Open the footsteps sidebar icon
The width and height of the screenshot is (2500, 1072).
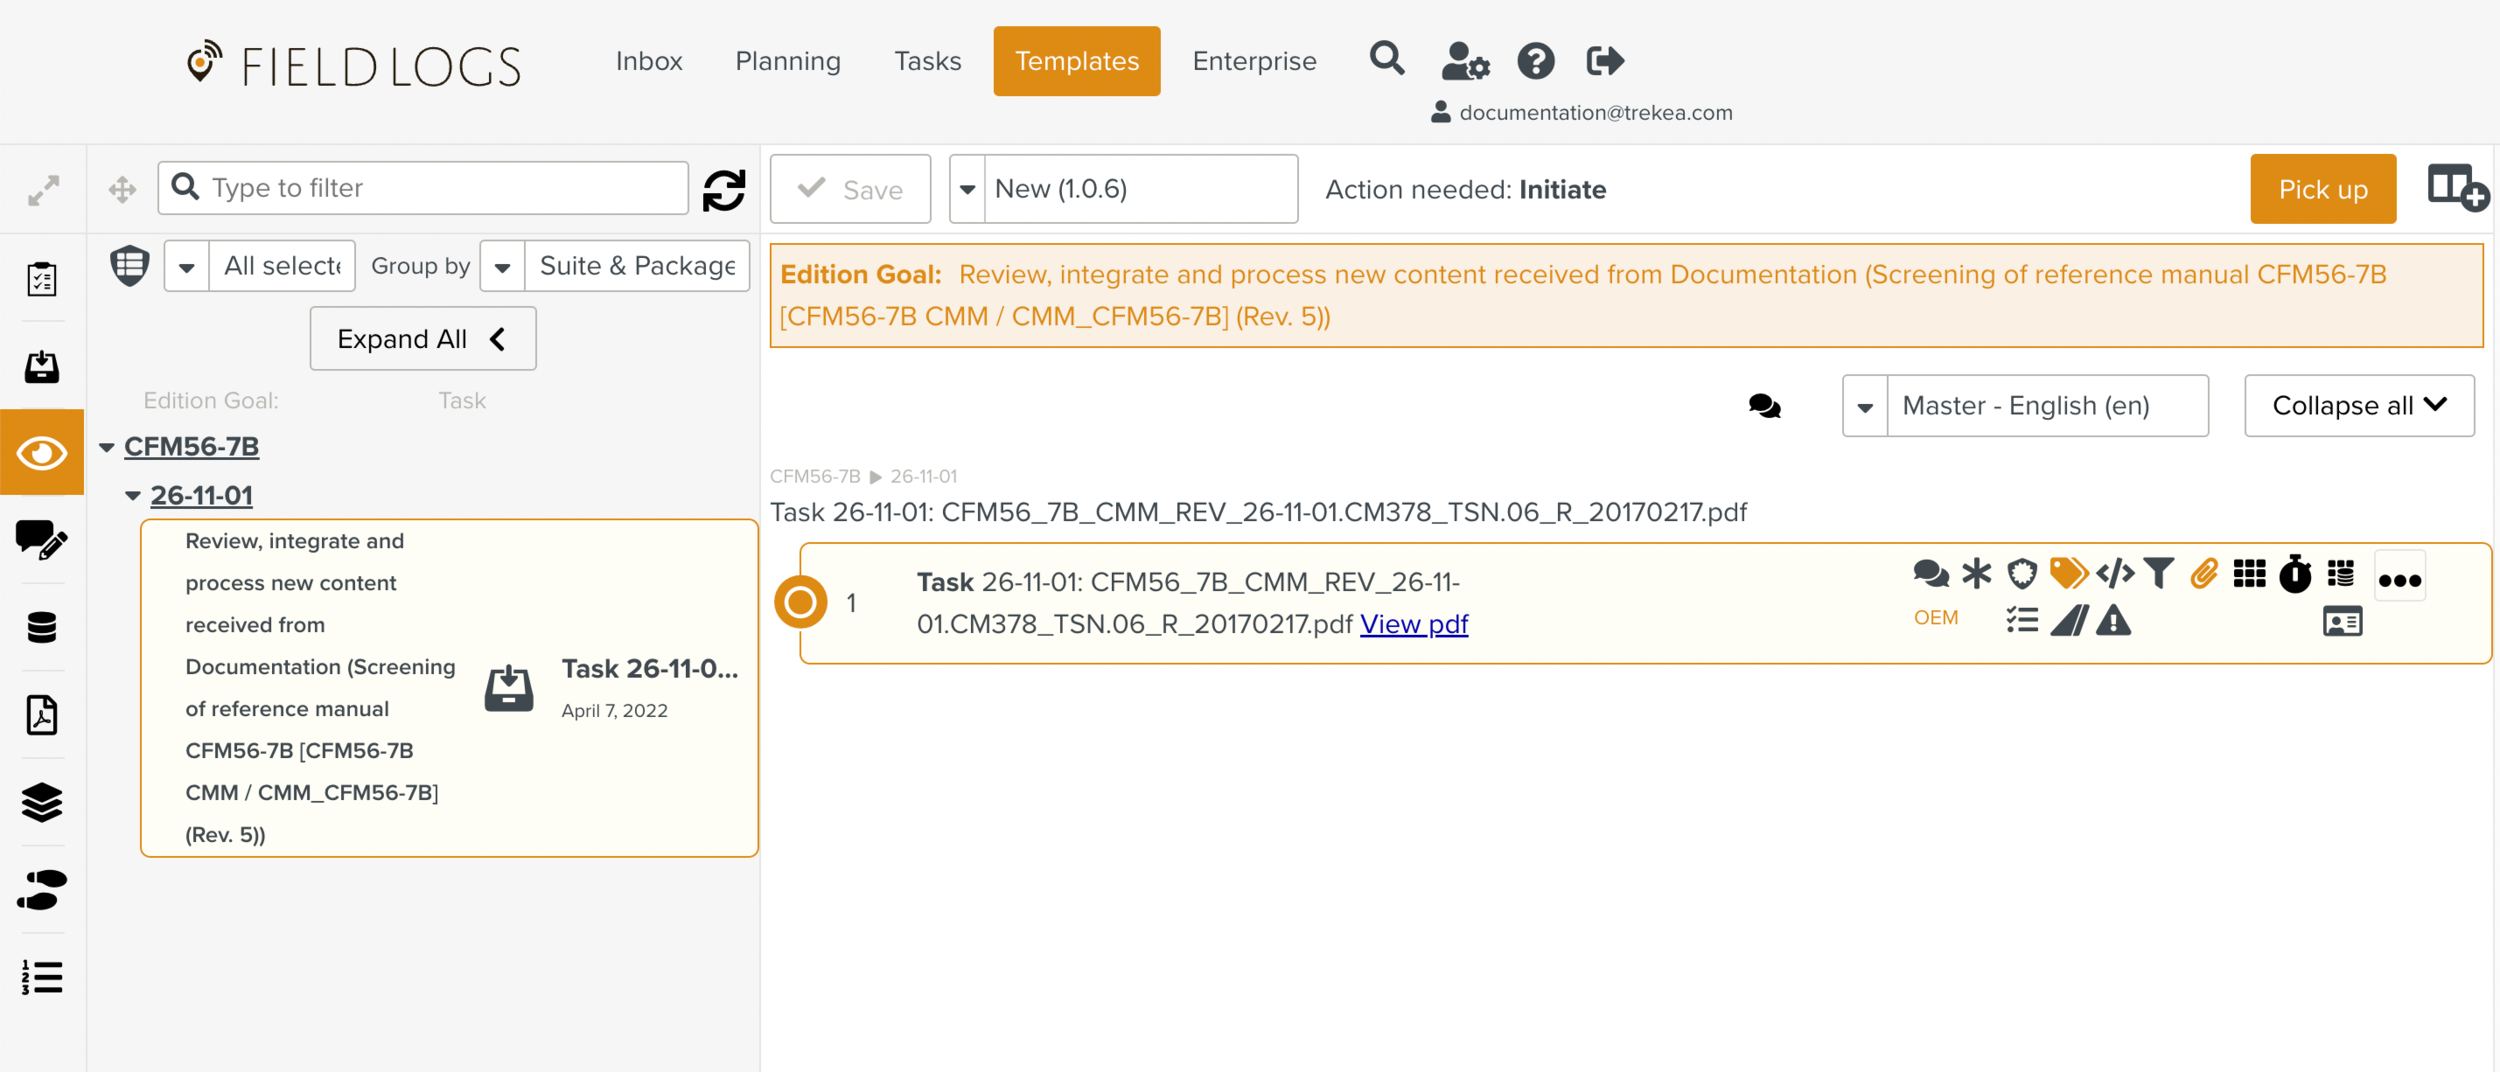pos(42,890)
